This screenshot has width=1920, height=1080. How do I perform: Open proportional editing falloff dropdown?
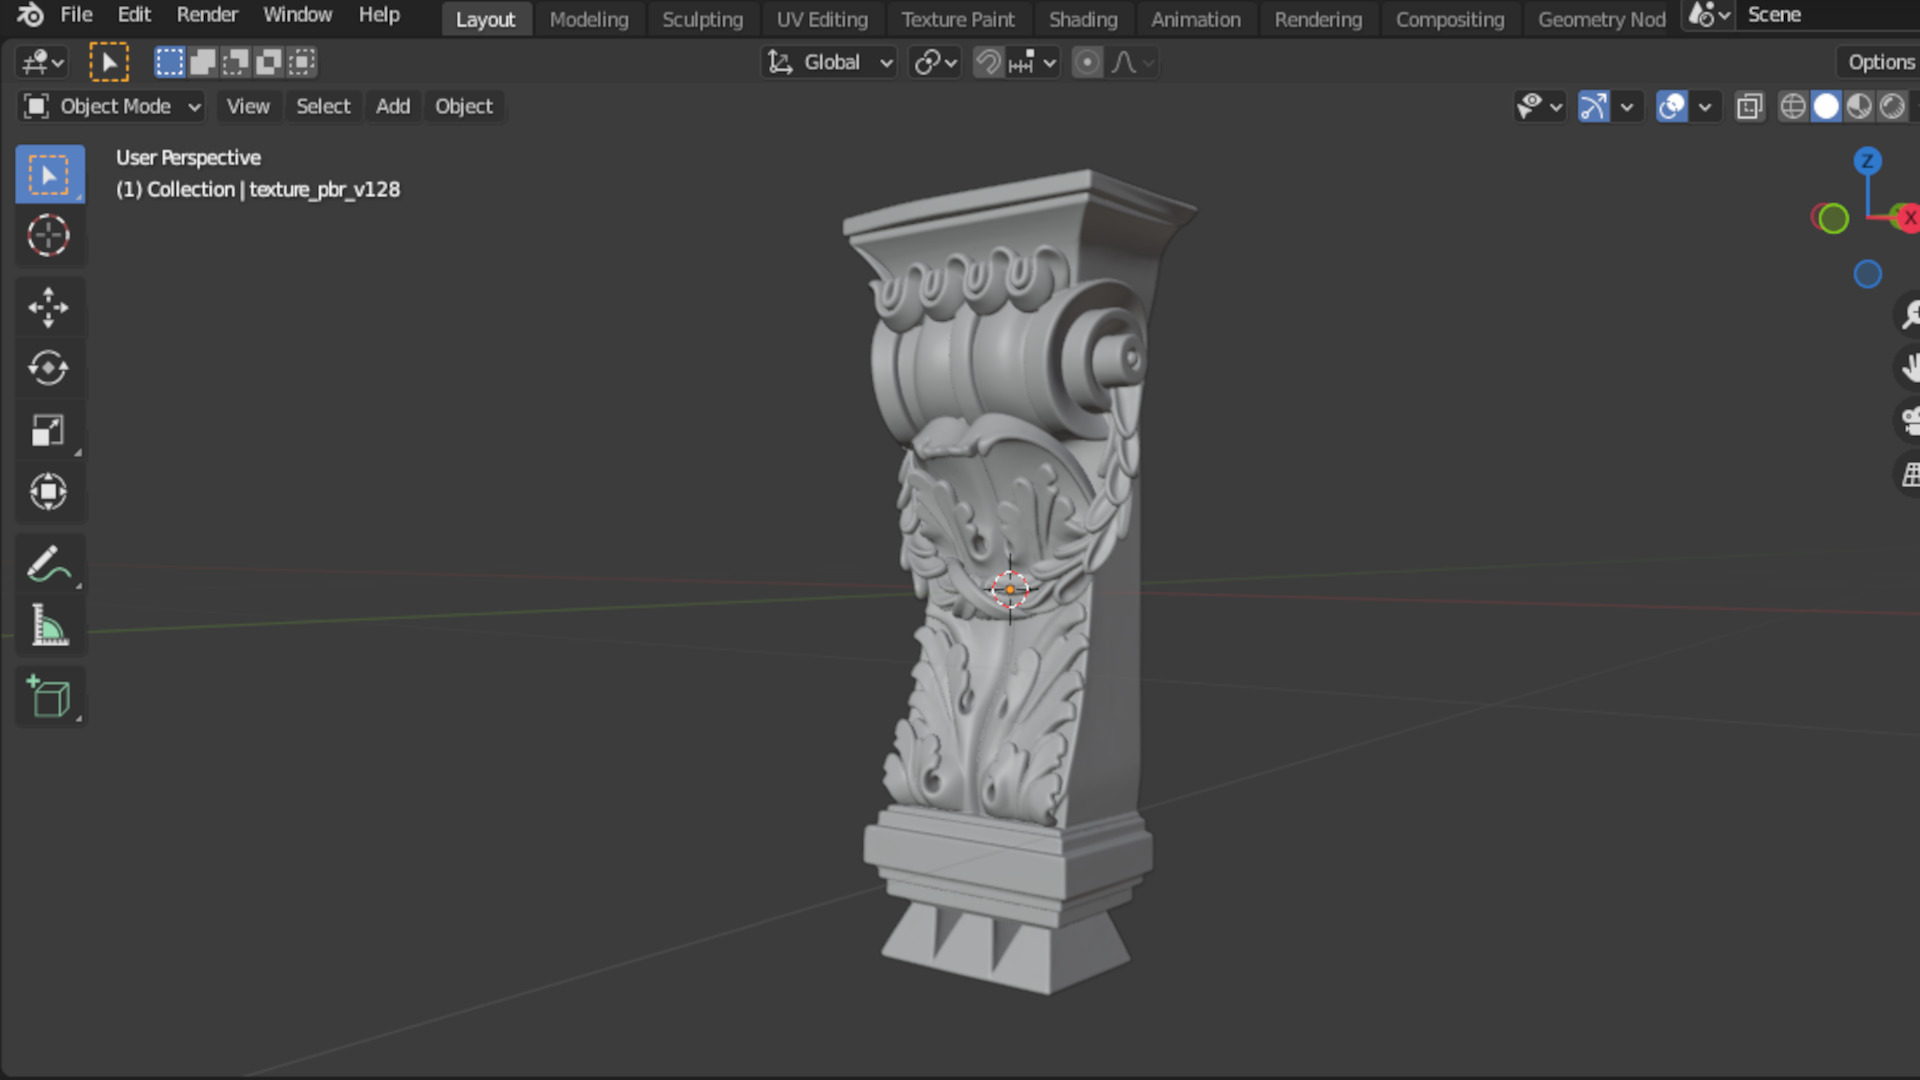1132,63
